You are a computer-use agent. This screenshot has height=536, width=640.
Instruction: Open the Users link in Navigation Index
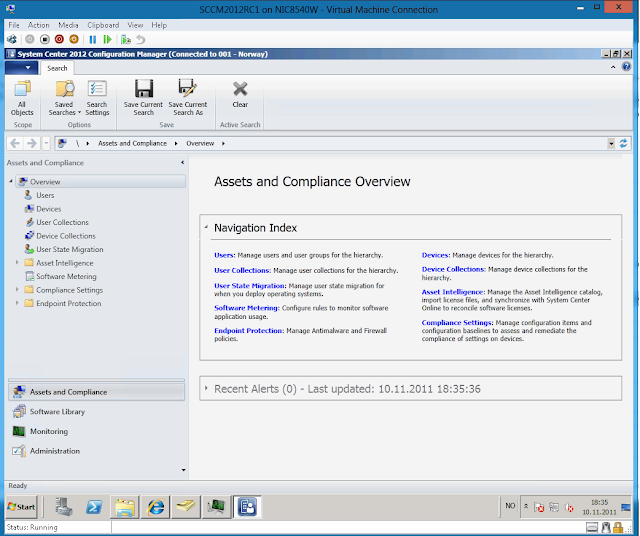(224, 255)
